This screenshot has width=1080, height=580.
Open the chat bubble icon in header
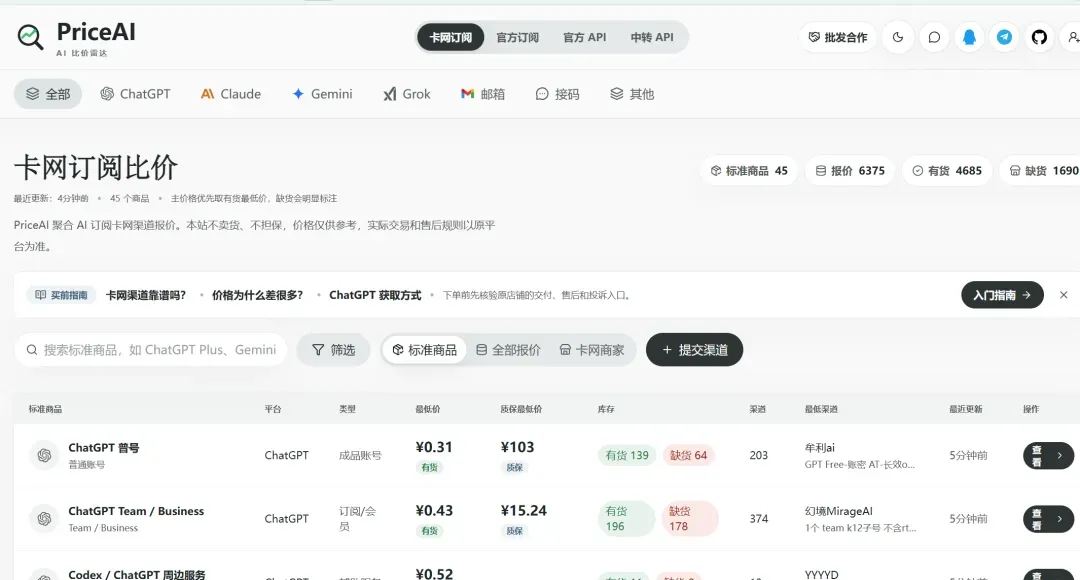pos(933,37)
